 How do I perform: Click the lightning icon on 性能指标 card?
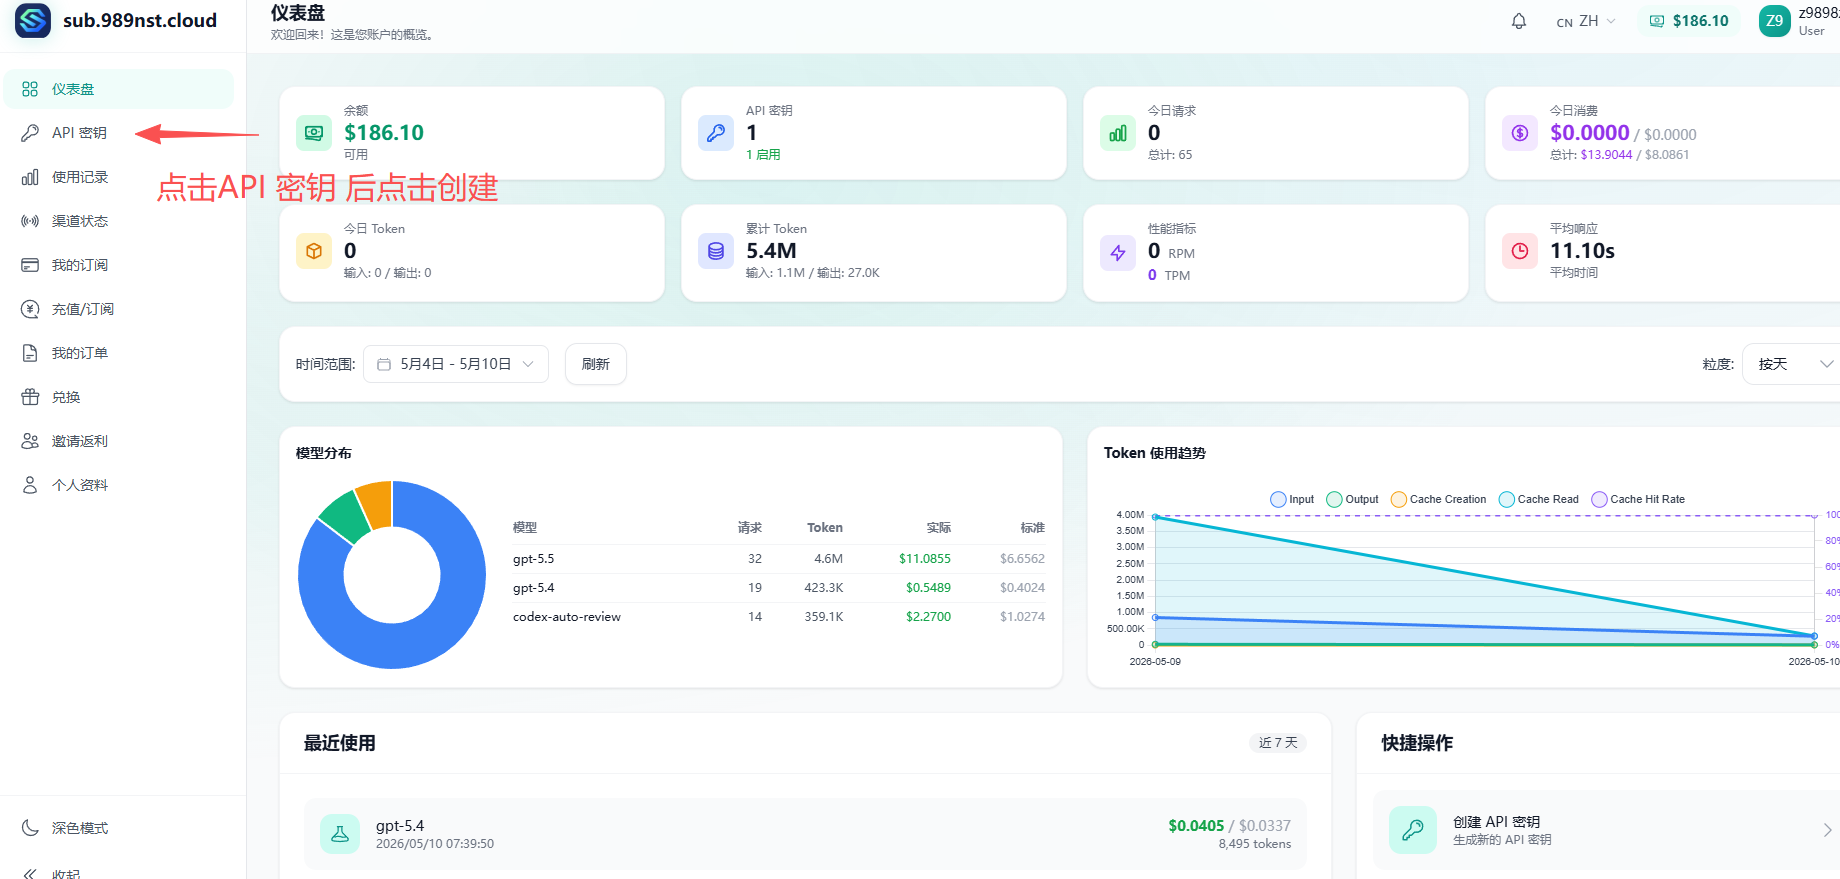[1118, 253]
